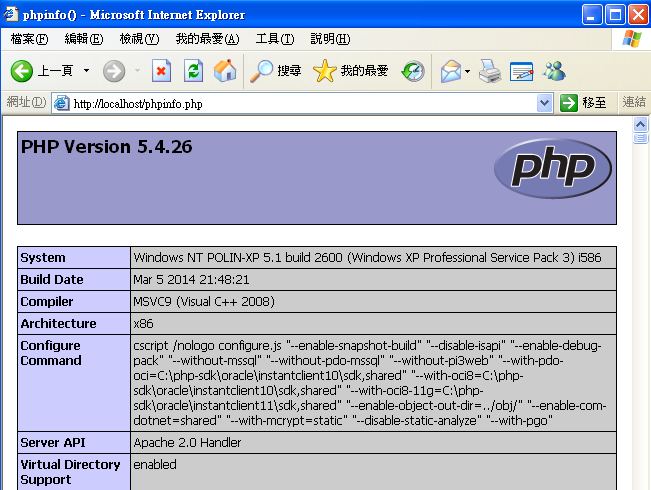Open the 檢視(V) menu

tap(139, 39)
